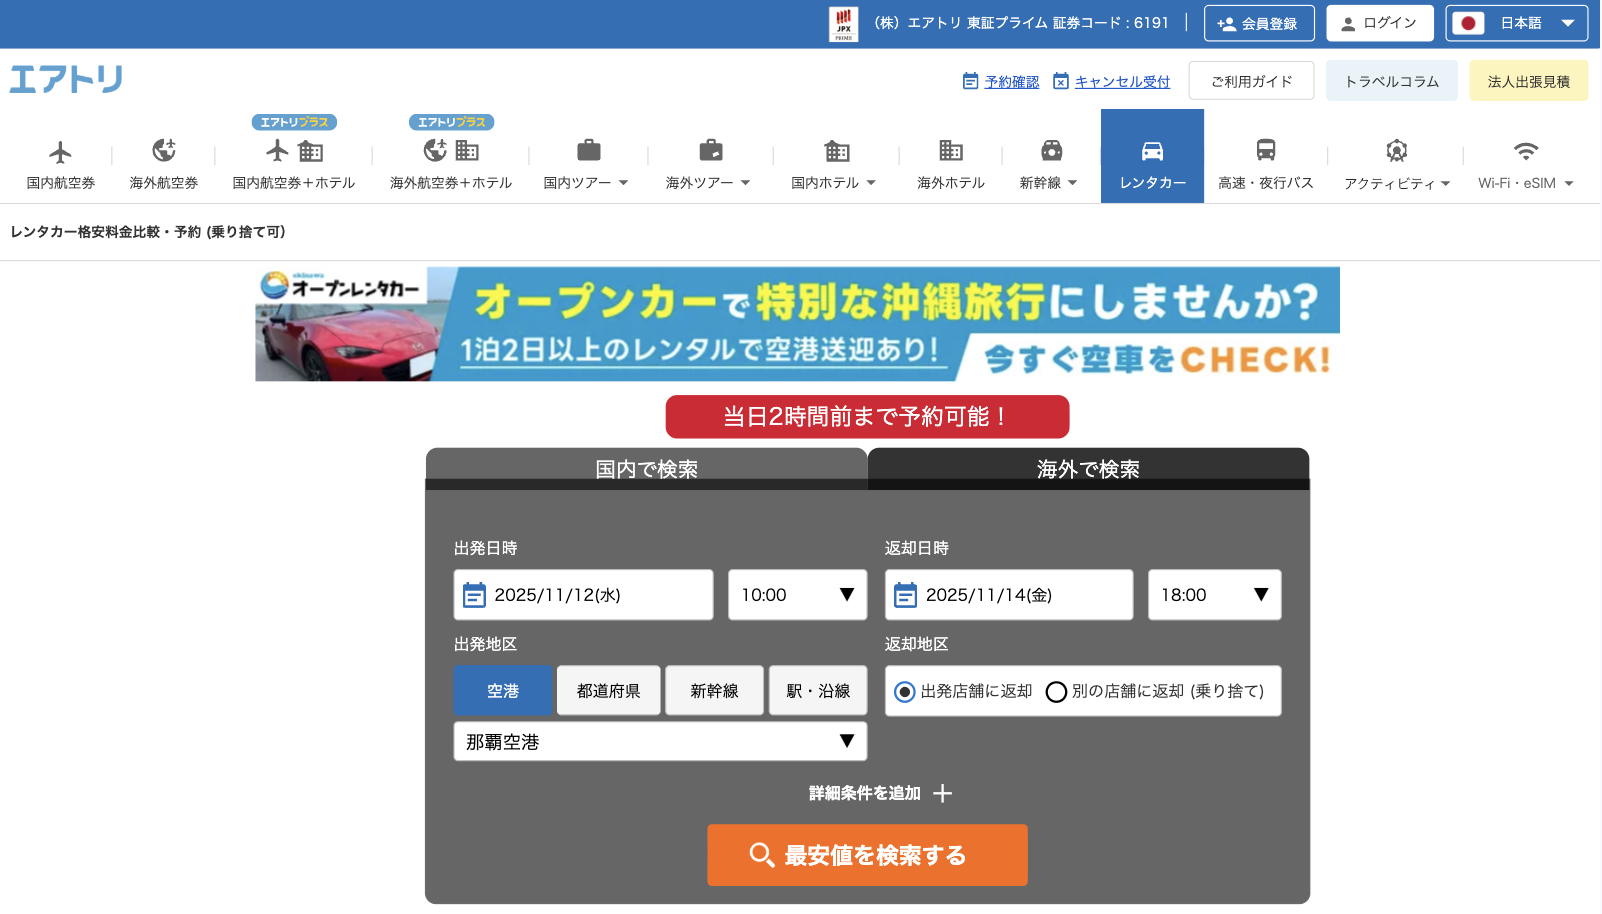Switch to the 海外で検索 tab
Viewport: 1602px width, 914px height.
(x=1088, y=468)
